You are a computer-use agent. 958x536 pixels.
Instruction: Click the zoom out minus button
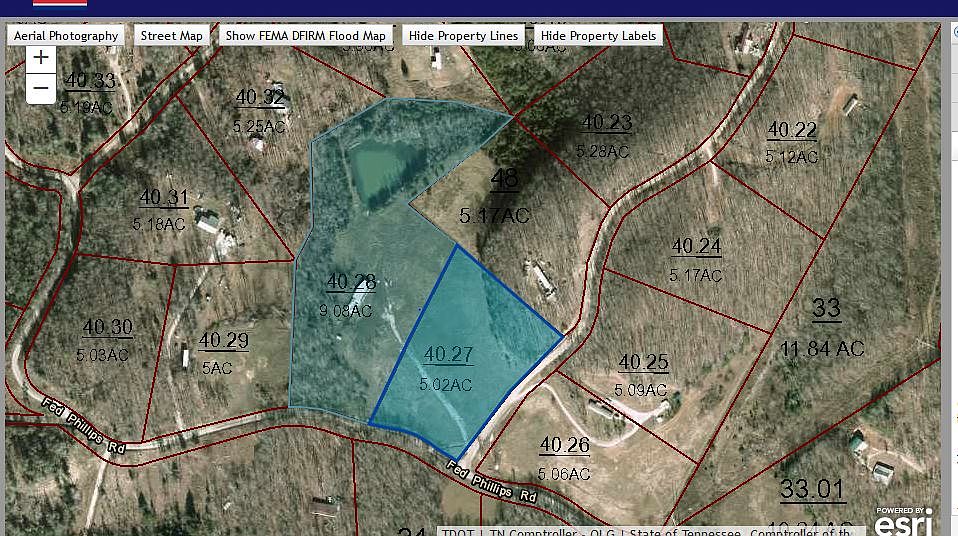click(41, 89)
